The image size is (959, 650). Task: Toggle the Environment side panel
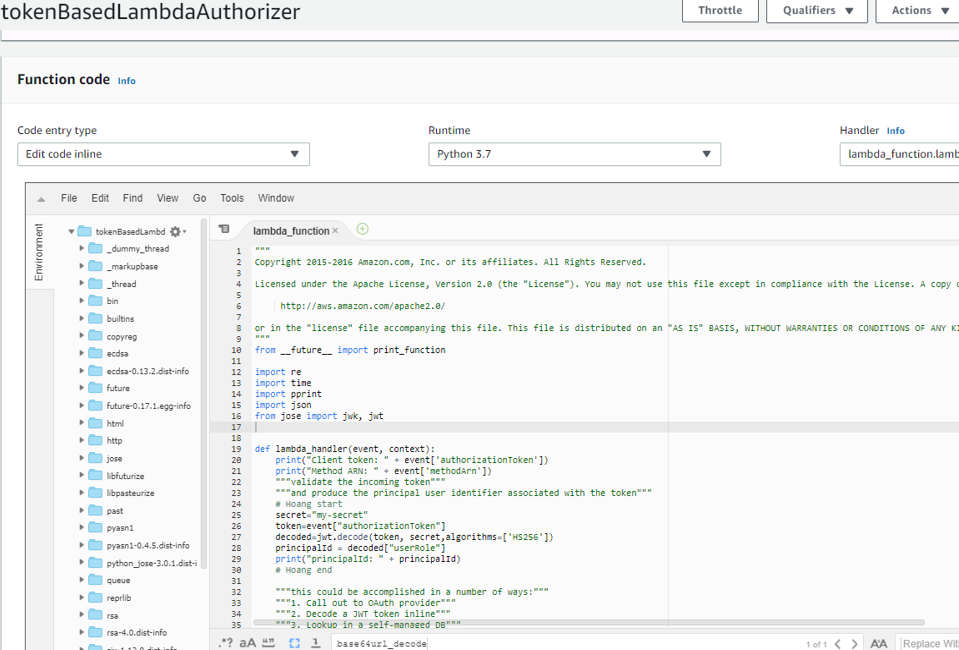click(39, 252)
